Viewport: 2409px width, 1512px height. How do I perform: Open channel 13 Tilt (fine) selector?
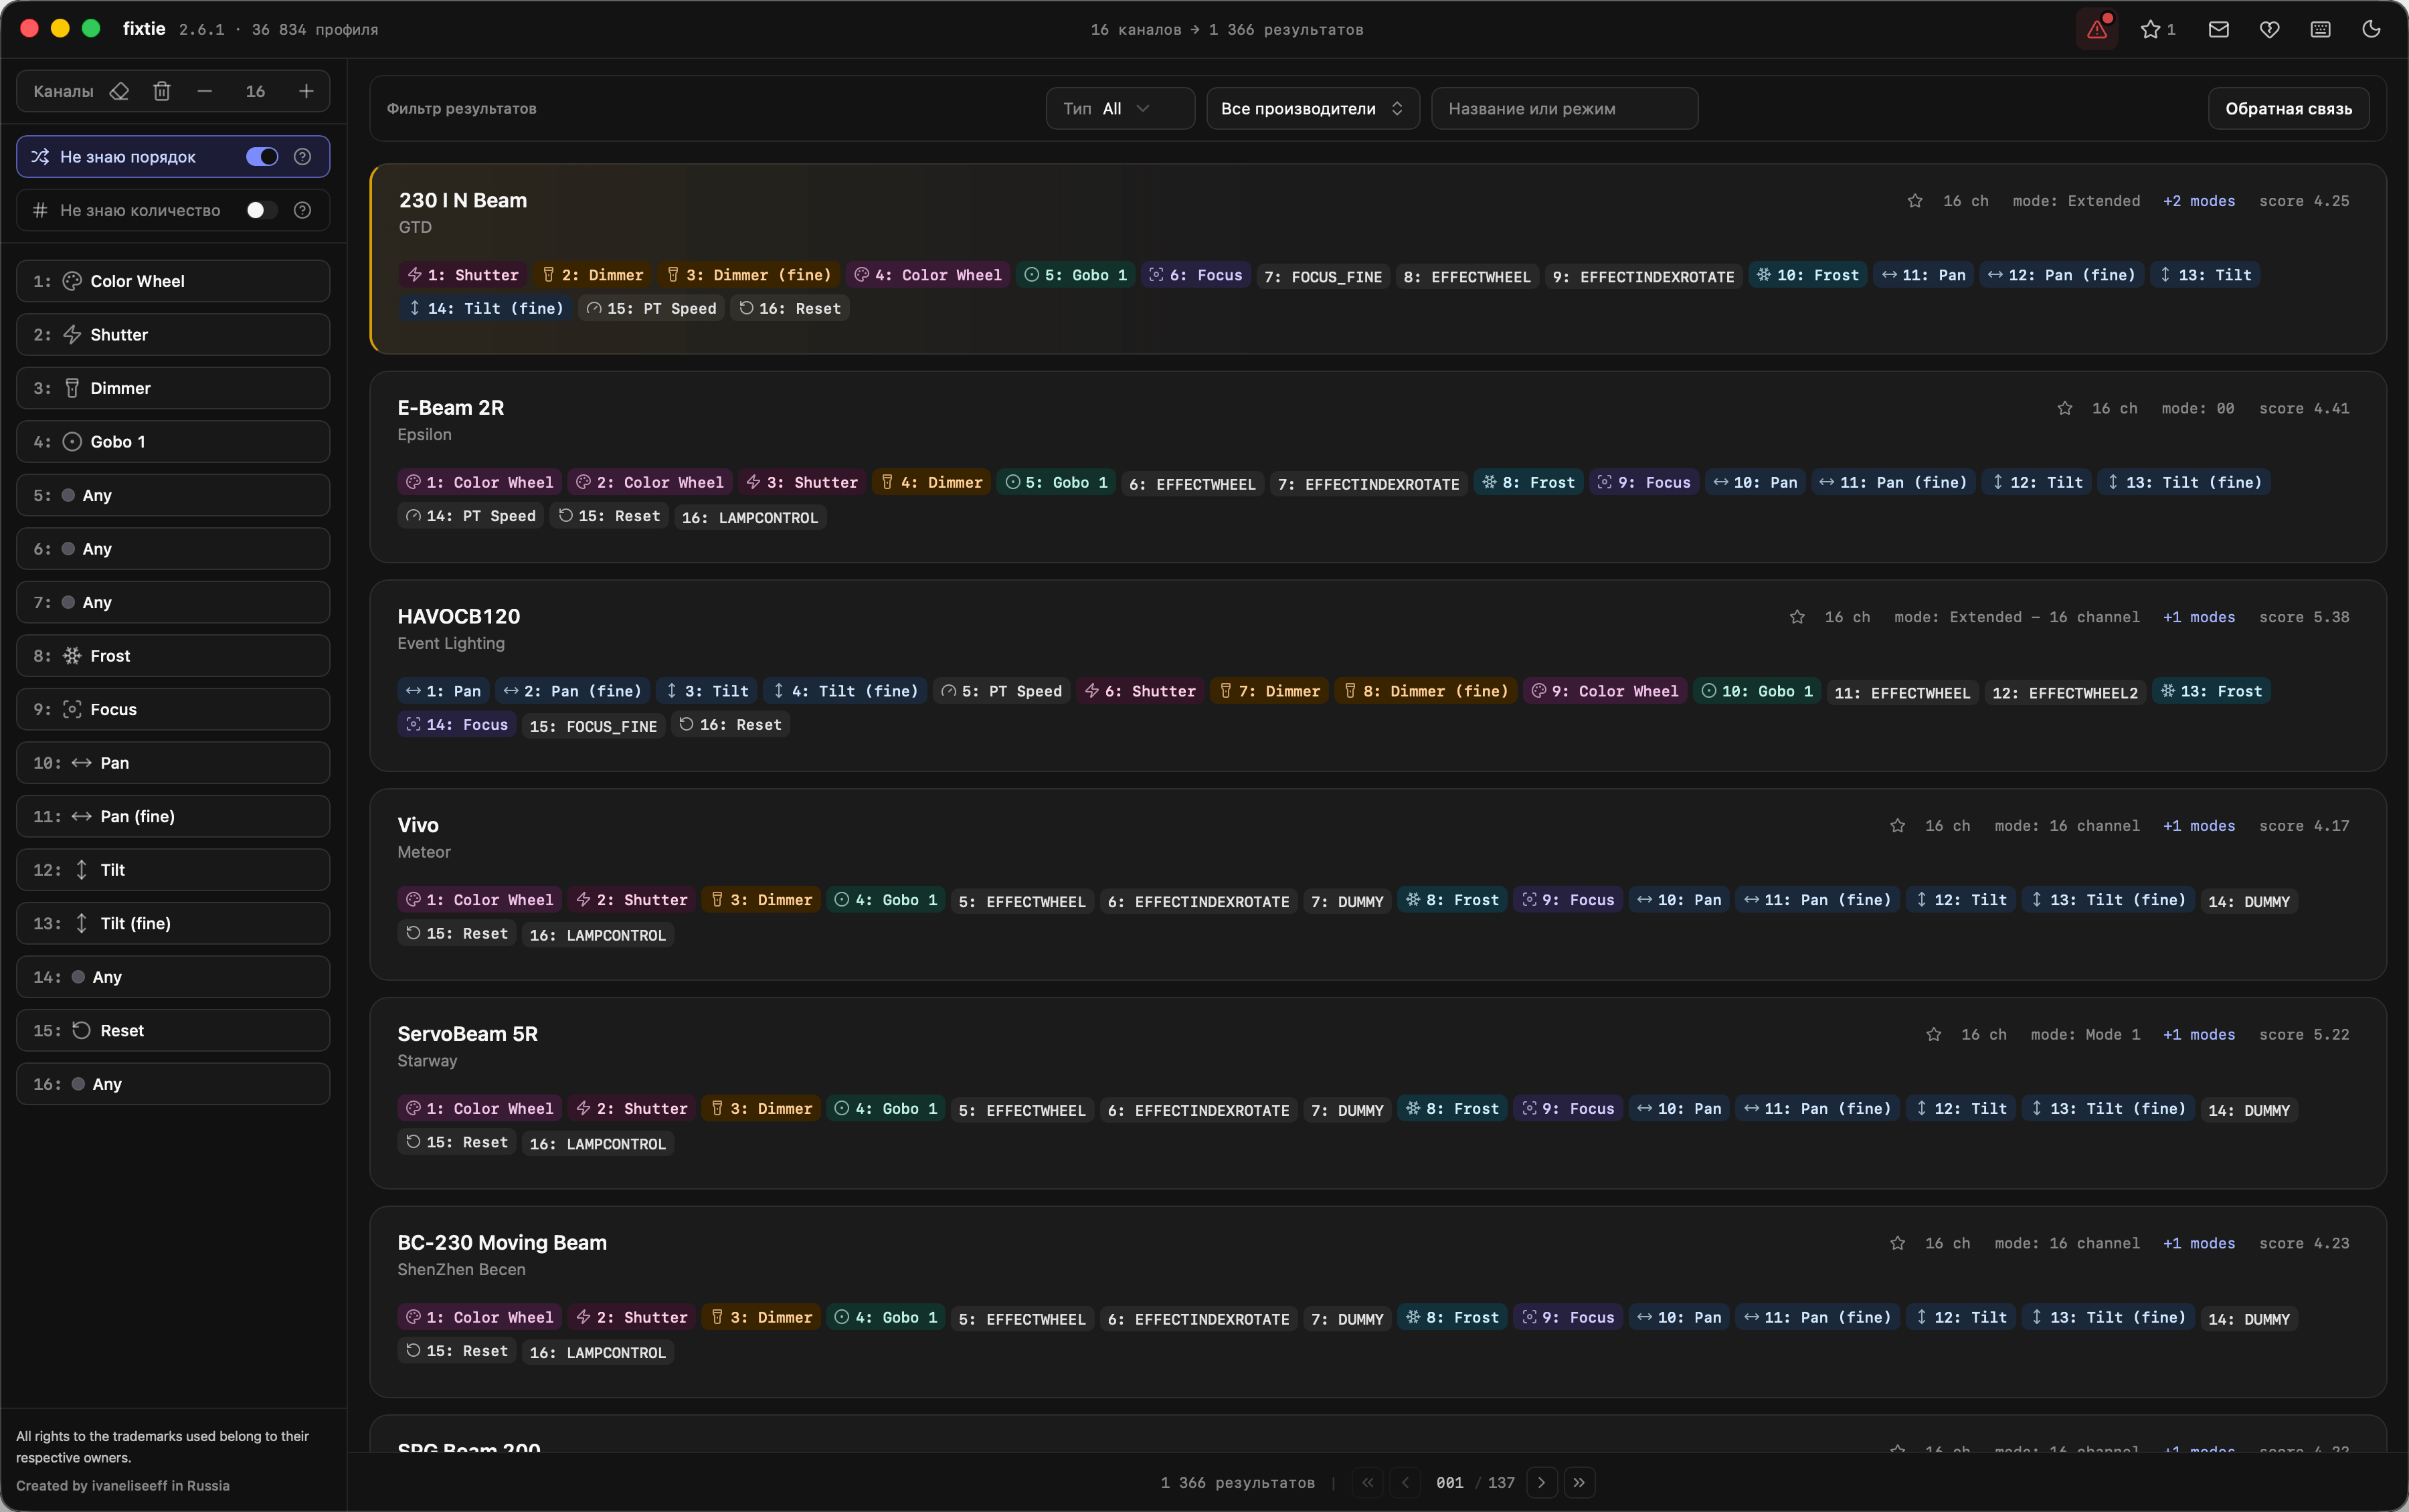click(173, 923)
